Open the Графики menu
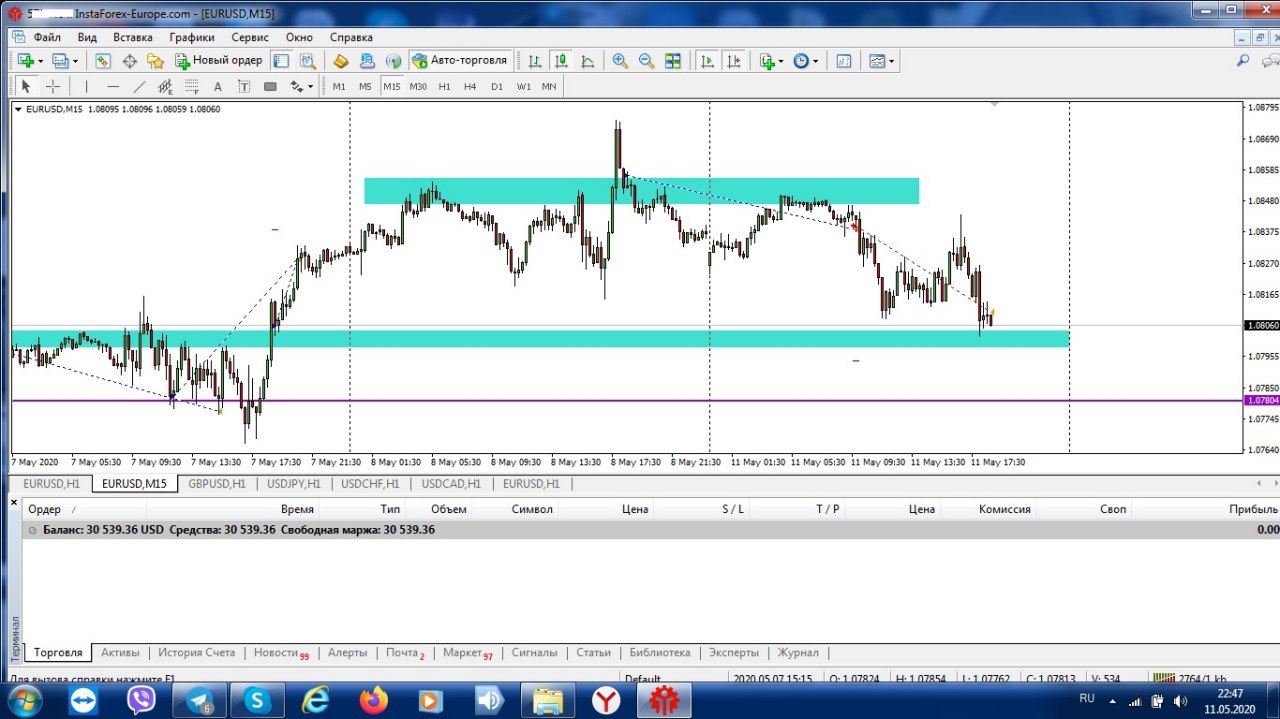The height and width of the screenshot is (719, 1280). coord(192,37)
